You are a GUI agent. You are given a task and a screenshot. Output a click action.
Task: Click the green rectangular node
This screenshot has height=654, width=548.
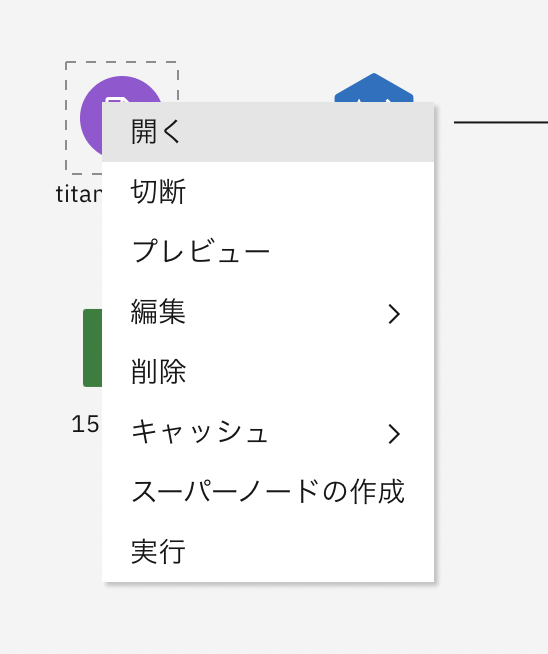coord(93,348)
